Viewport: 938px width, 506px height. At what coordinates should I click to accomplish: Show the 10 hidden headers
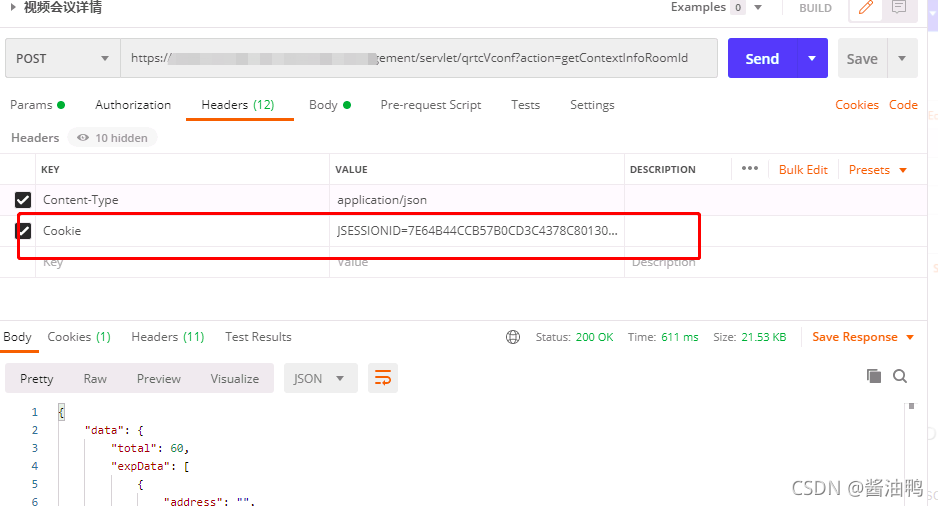112,138
